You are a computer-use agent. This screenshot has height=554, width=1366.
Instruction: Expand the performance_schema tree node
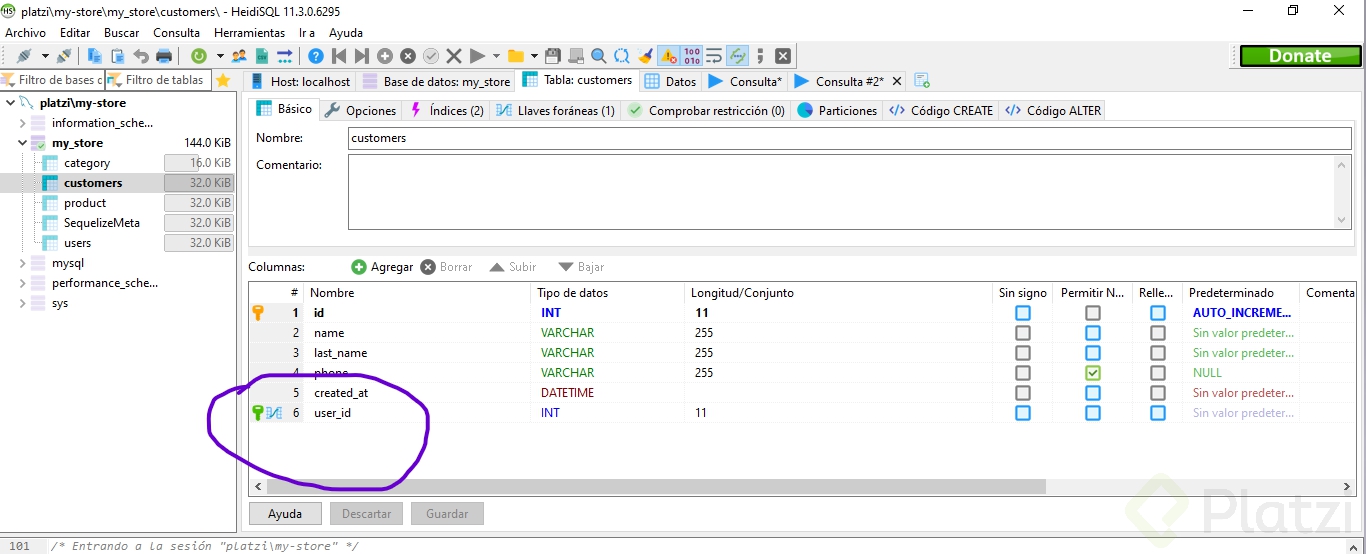(x=23, y=283)
